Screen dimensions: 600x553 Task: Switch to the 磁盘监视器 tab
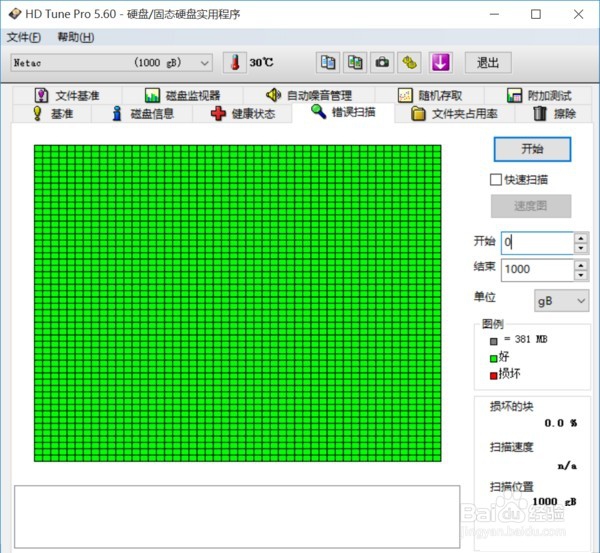pos(183,95)
